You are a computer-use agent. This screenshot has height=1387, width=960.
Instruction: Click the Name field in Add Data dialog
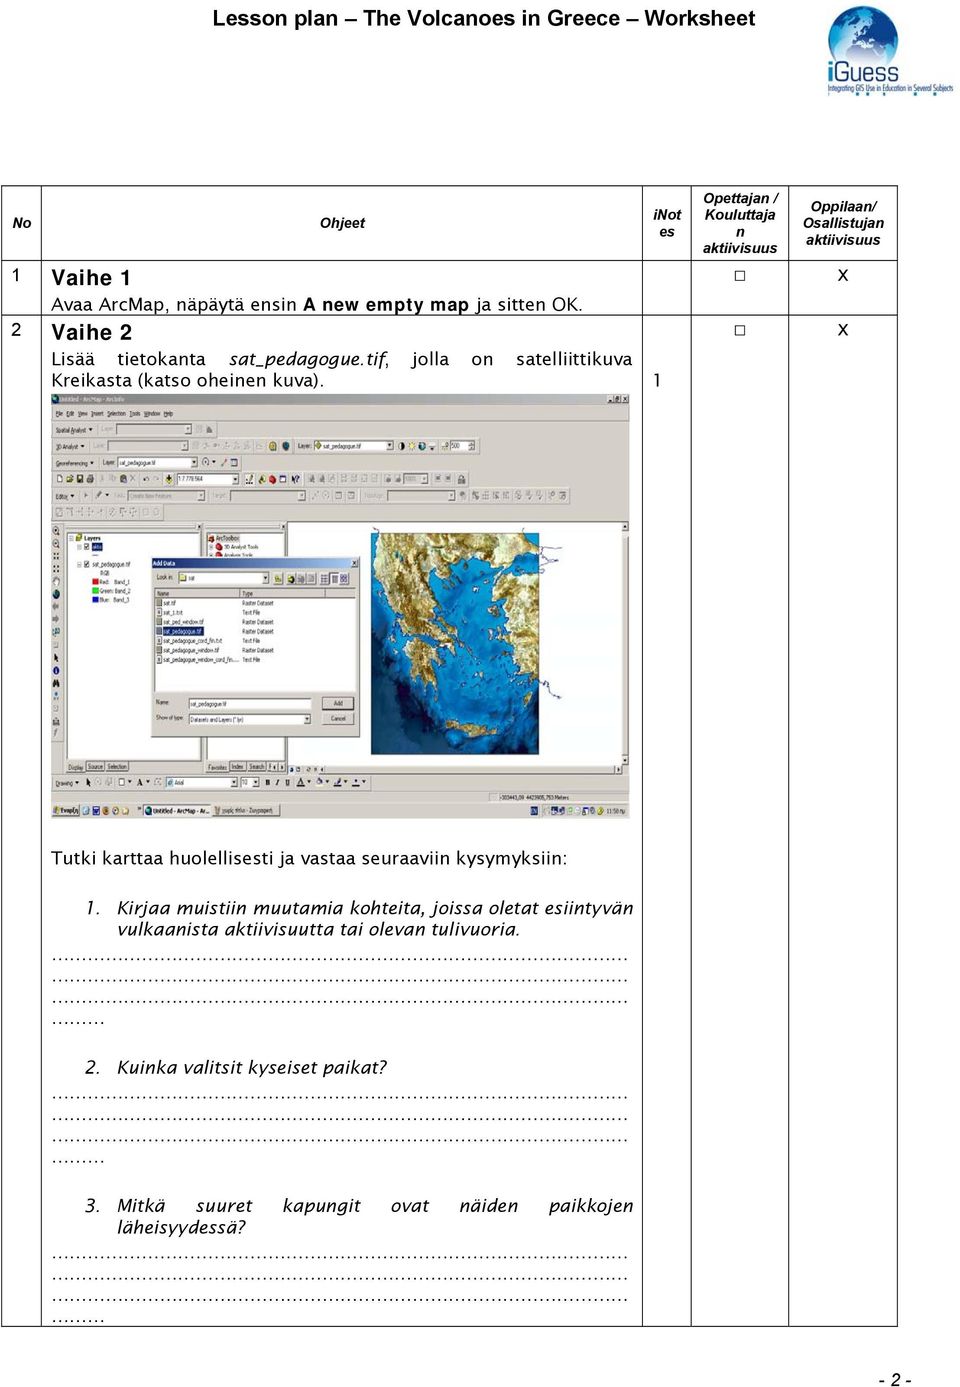pyautogui.click(x=250, y=703)
